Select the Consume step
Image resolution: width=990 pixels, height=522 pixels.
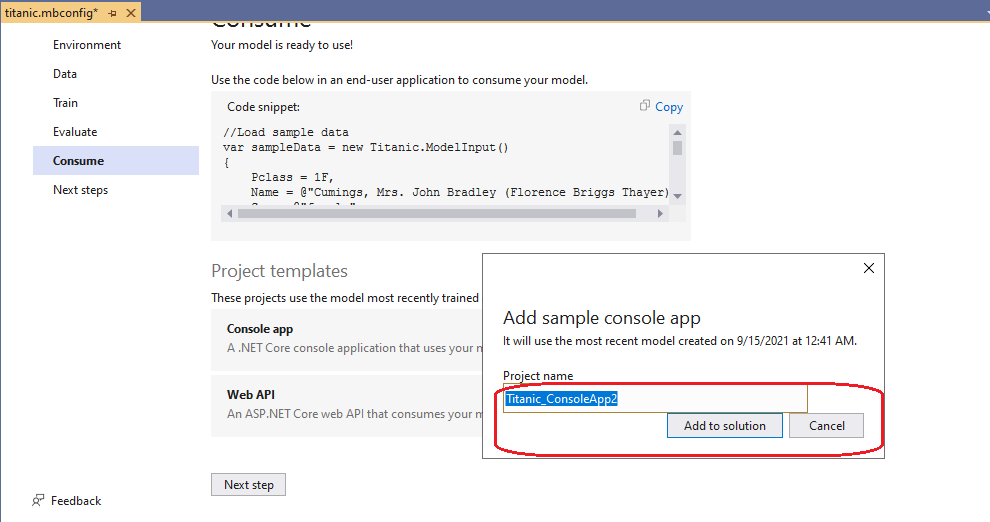pyautogui.click(x=116, y=160)
